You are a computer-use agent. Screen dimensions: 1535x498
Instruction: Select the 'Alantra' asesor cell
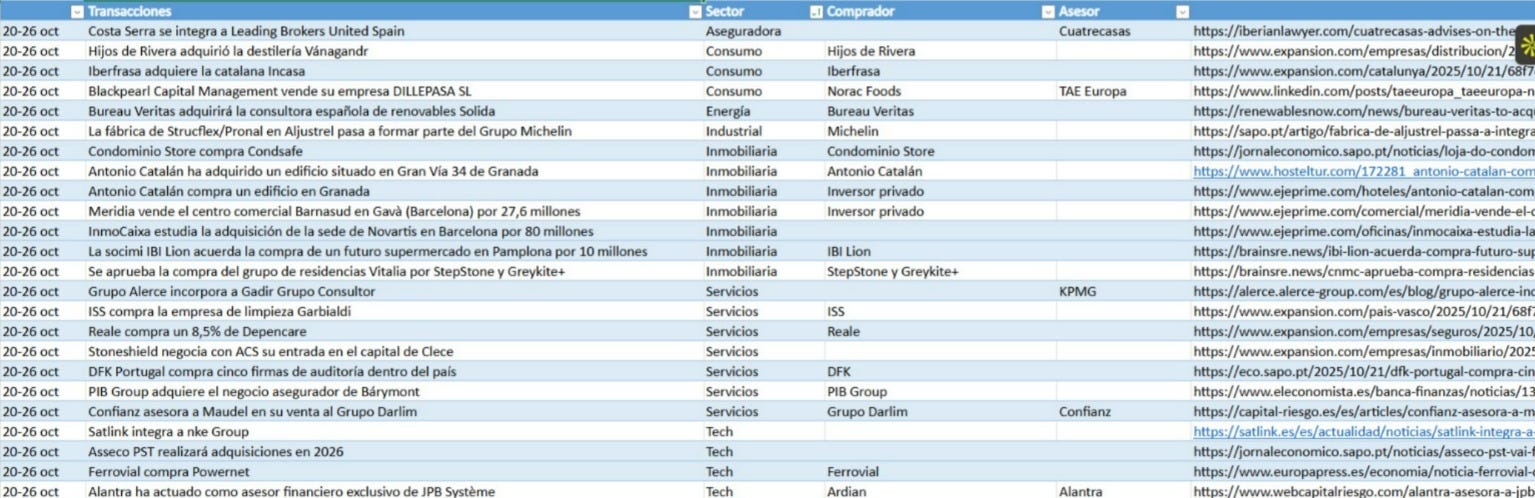point(1123,491)
